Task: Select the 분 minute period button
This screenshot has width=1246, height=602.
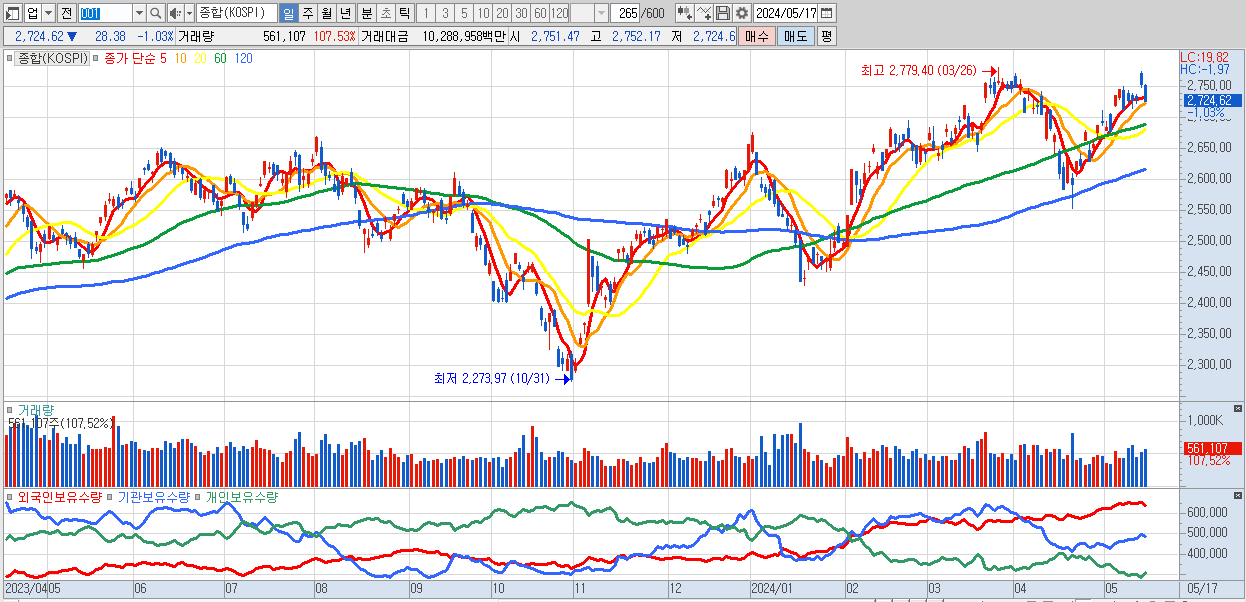Action: click(366, 13)
